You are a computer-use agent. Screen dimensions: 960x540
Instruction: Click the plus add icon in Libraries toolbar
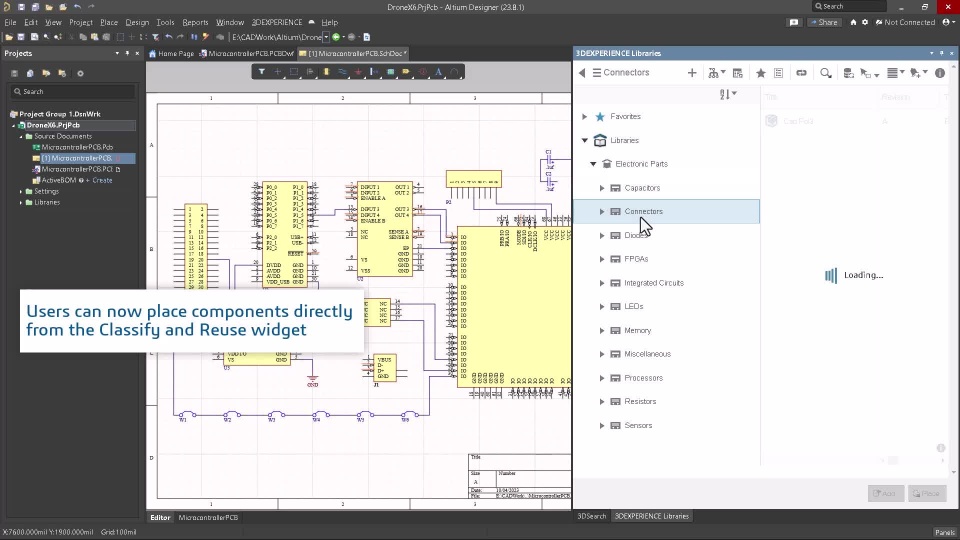point(692,73)
